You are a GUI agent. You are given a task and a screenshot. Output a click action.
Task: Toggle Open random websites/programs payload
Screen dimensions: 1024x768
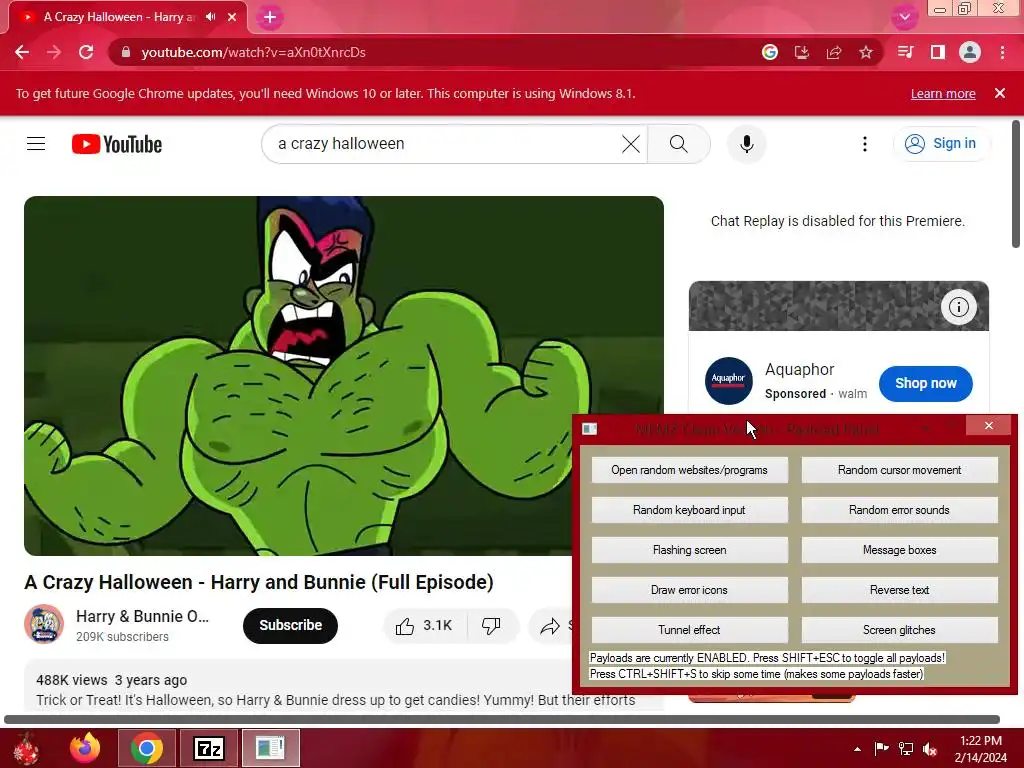690,470
